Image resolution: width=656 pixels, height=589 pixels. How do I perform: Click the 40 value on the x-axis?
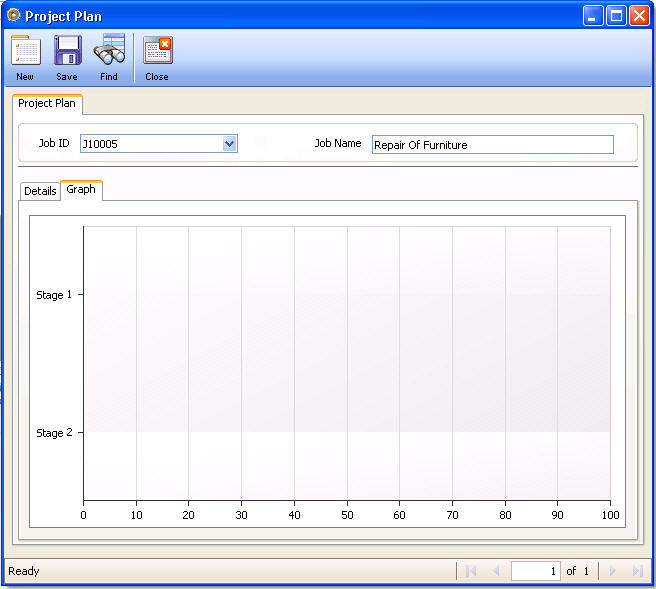pos(295,515)
